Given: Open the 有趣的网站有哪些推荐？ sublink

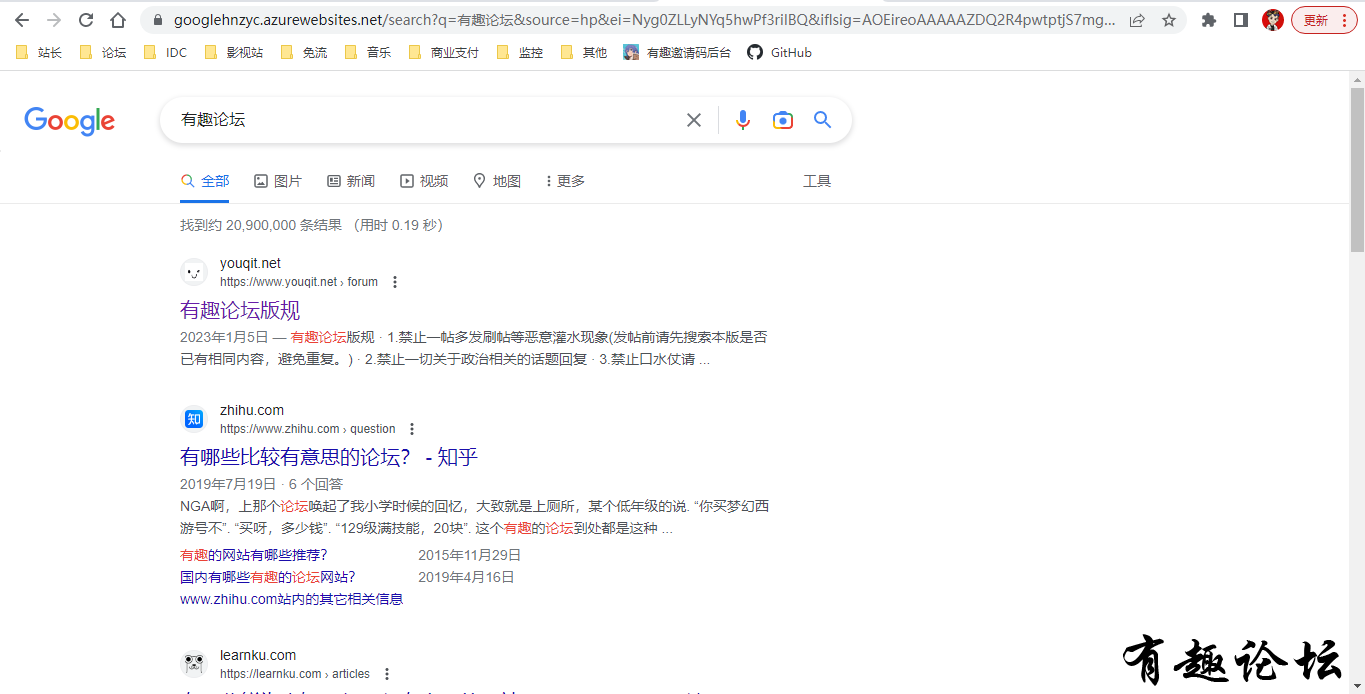Looking at the screenshot, I should coord(254,555).
